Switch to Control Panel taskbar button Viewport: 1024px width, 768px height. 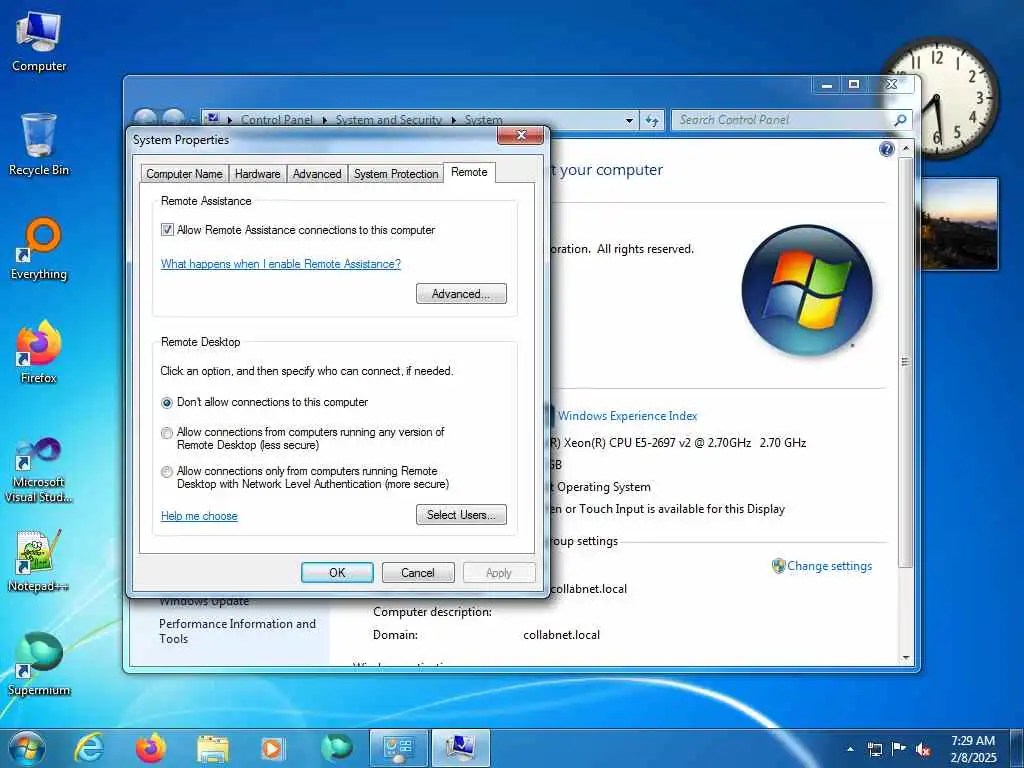pos(398,748)
